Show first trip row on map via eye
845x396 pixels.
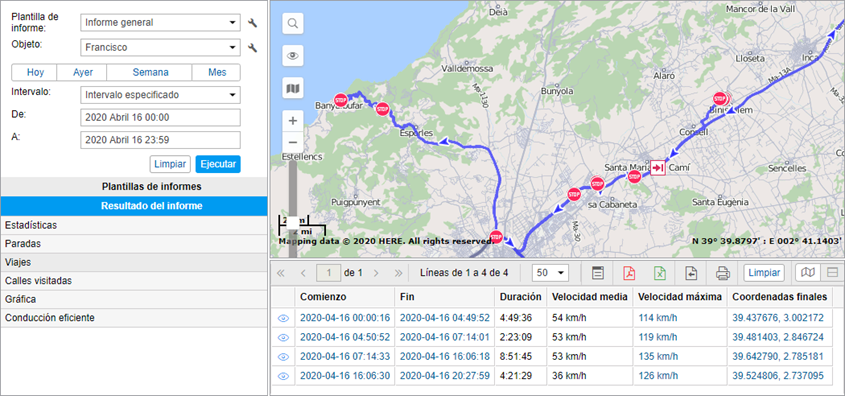[283, 318]
